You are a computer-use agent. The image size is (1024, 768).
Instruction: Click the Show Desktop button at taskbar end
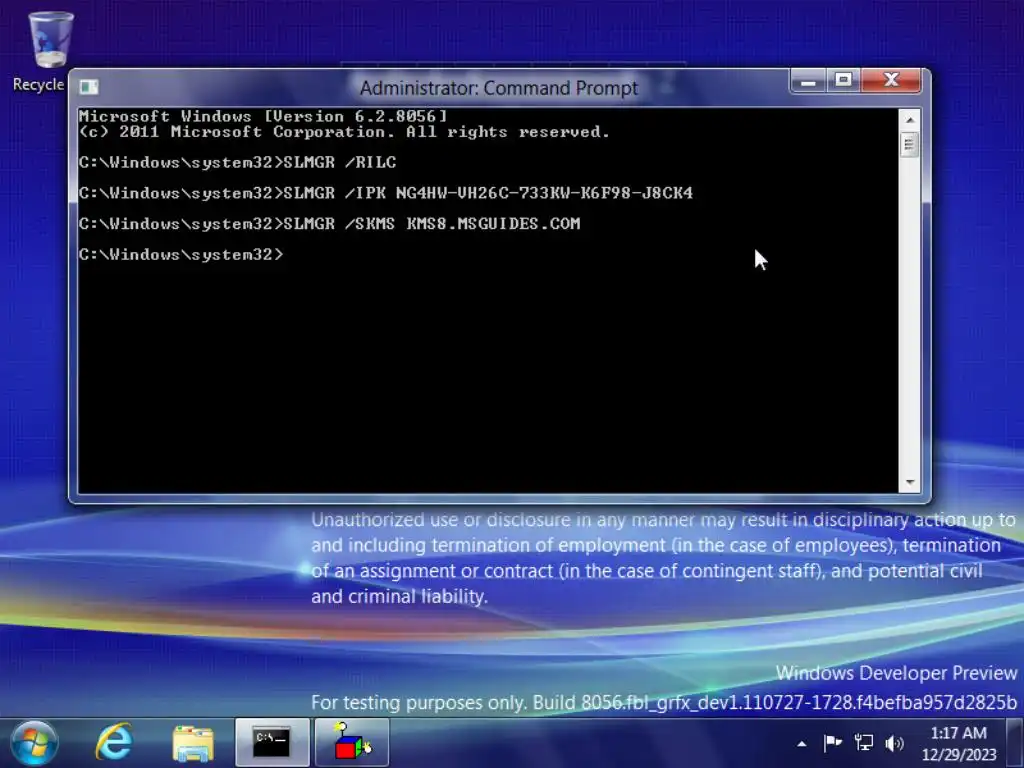coord(1015,743)
